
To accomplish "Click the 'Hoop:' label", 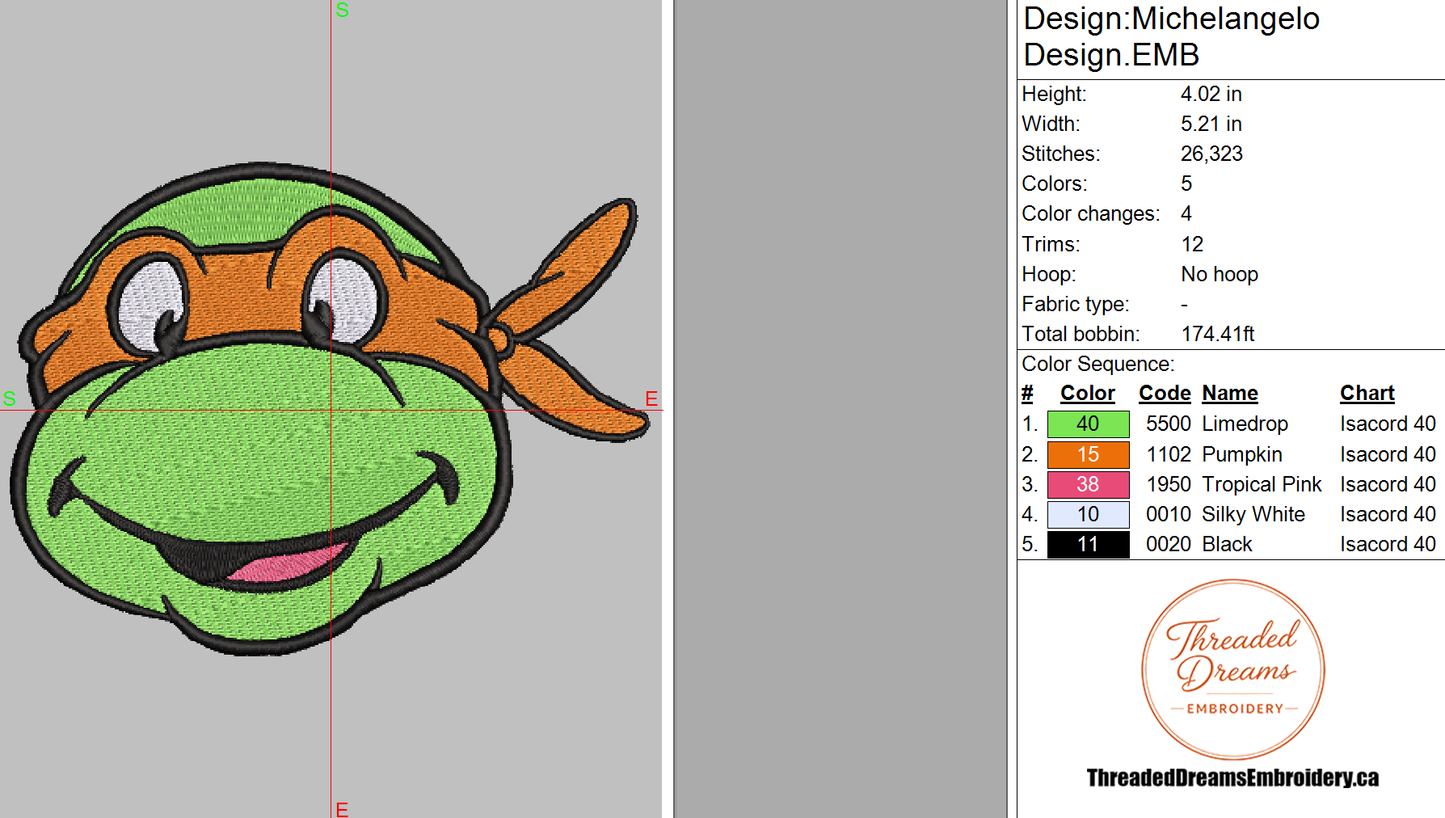I will [1048, 274].
